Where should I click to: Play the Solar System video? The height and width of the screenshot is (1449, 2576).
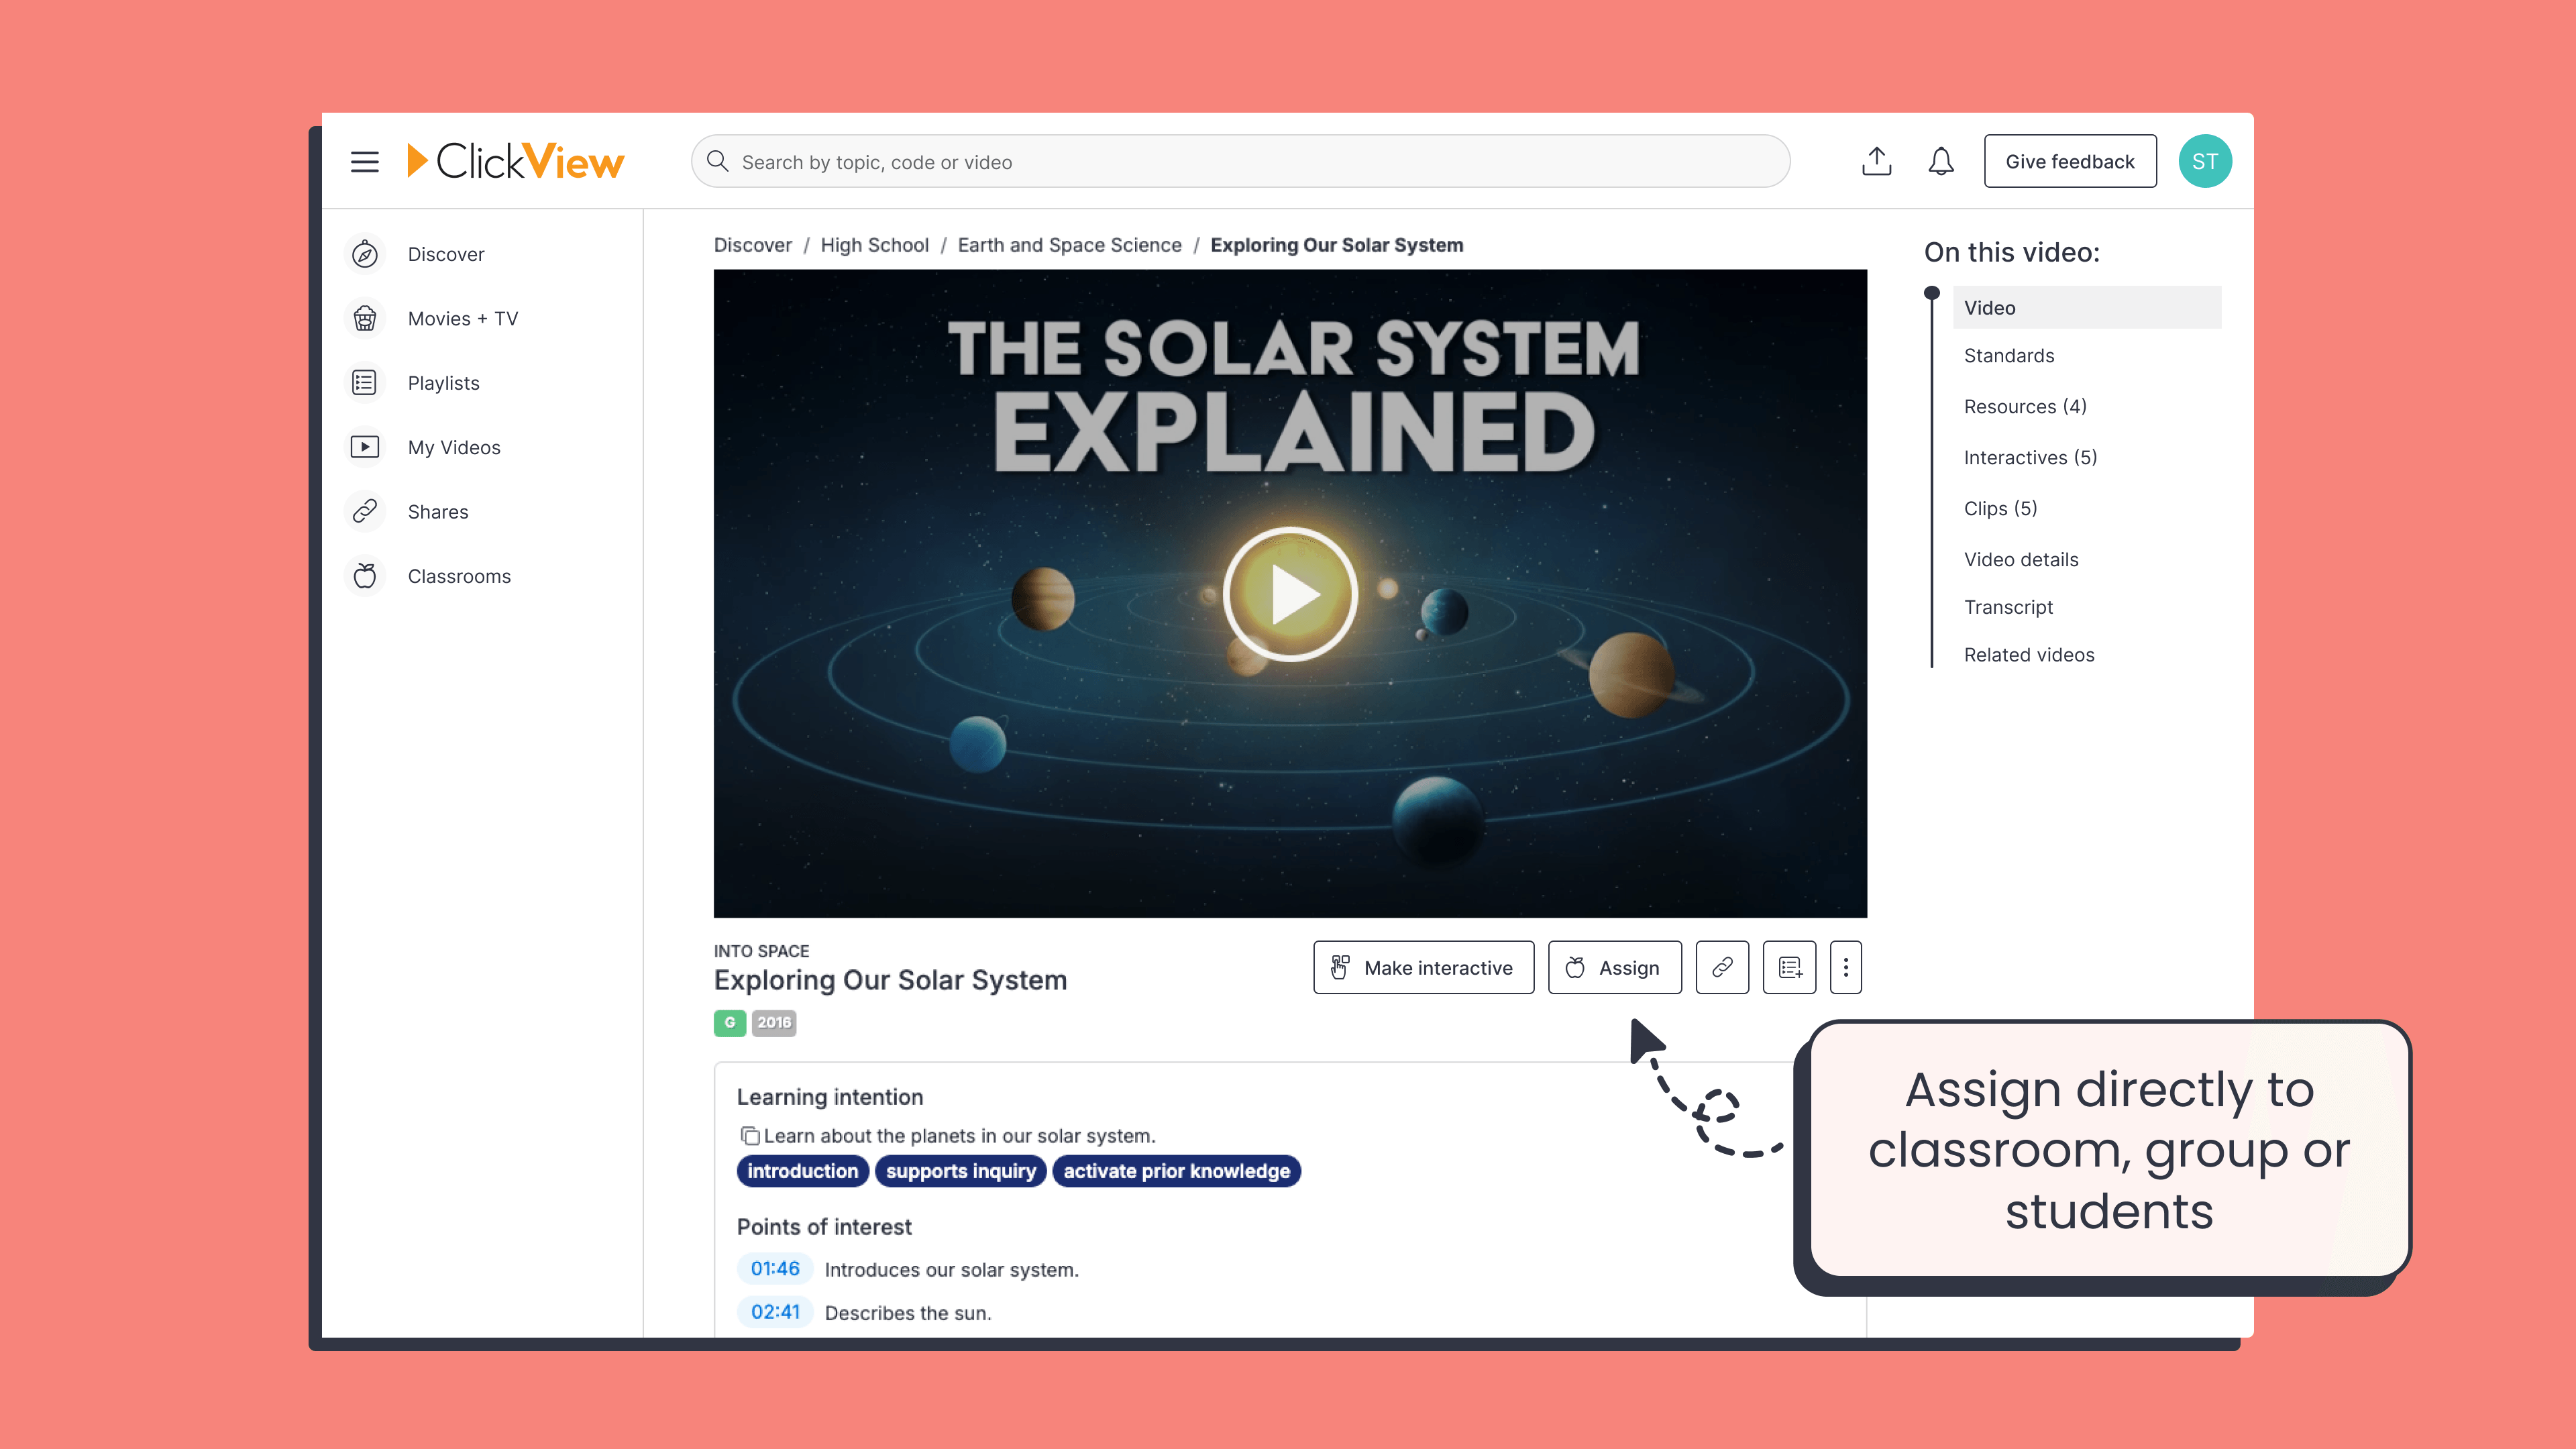coord(1290,594)
